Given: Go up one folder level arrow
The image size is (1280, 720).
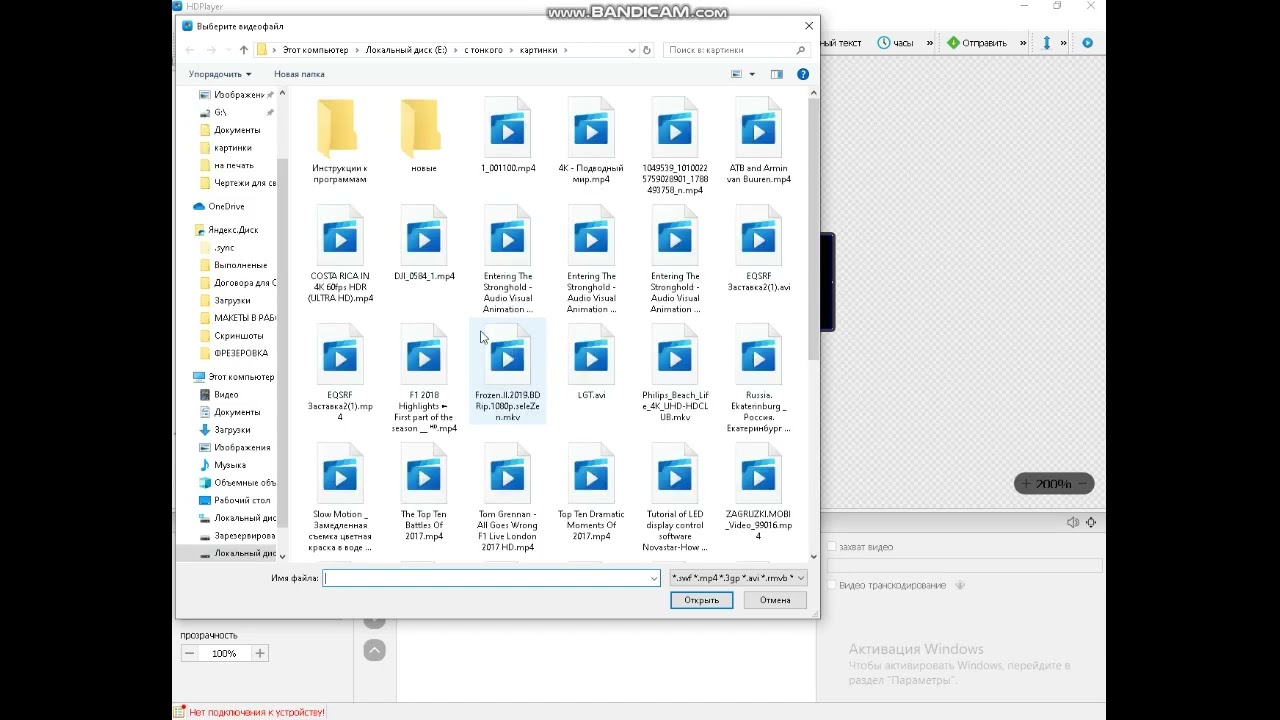Looking at the screenshot, I should point(244,50).
